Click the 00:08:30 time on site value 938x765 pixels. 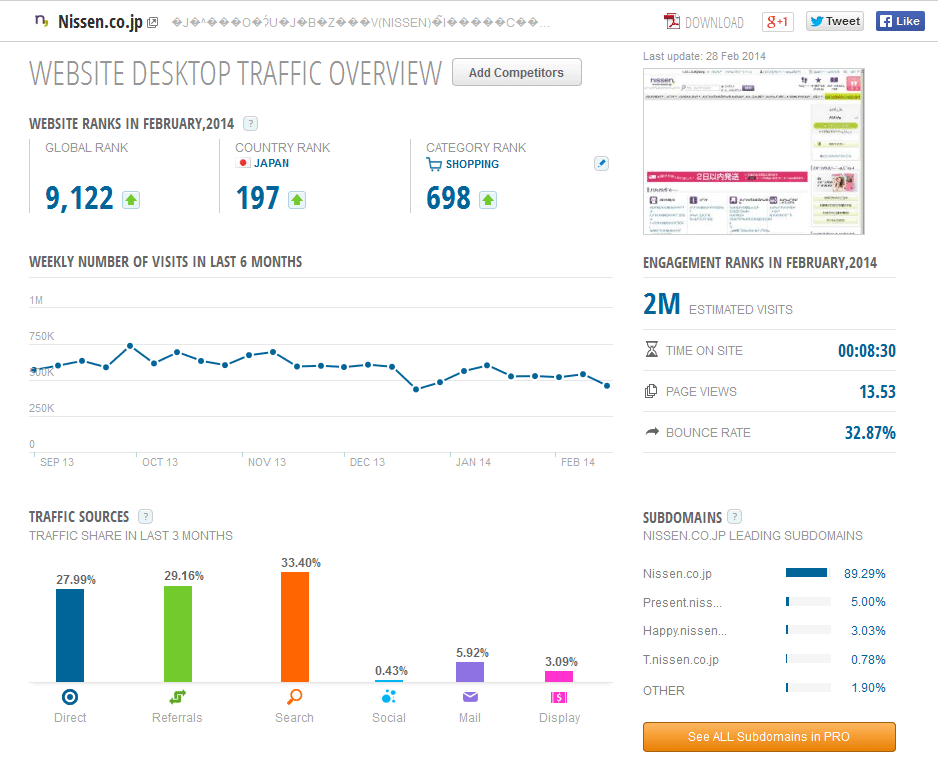click(x=867, y=351)
